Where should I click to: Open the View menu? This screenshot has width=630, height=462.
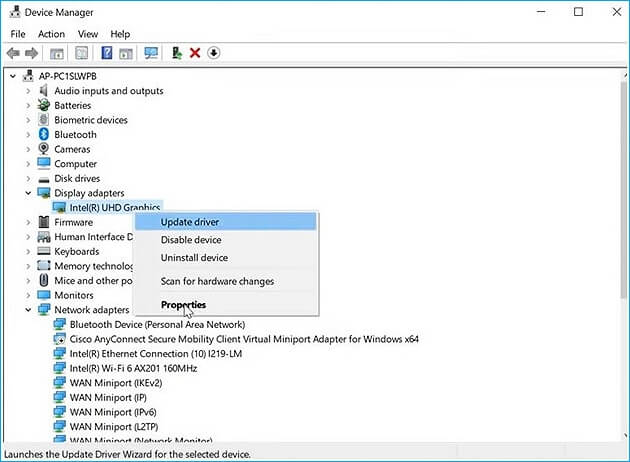(x=88, y=34)
